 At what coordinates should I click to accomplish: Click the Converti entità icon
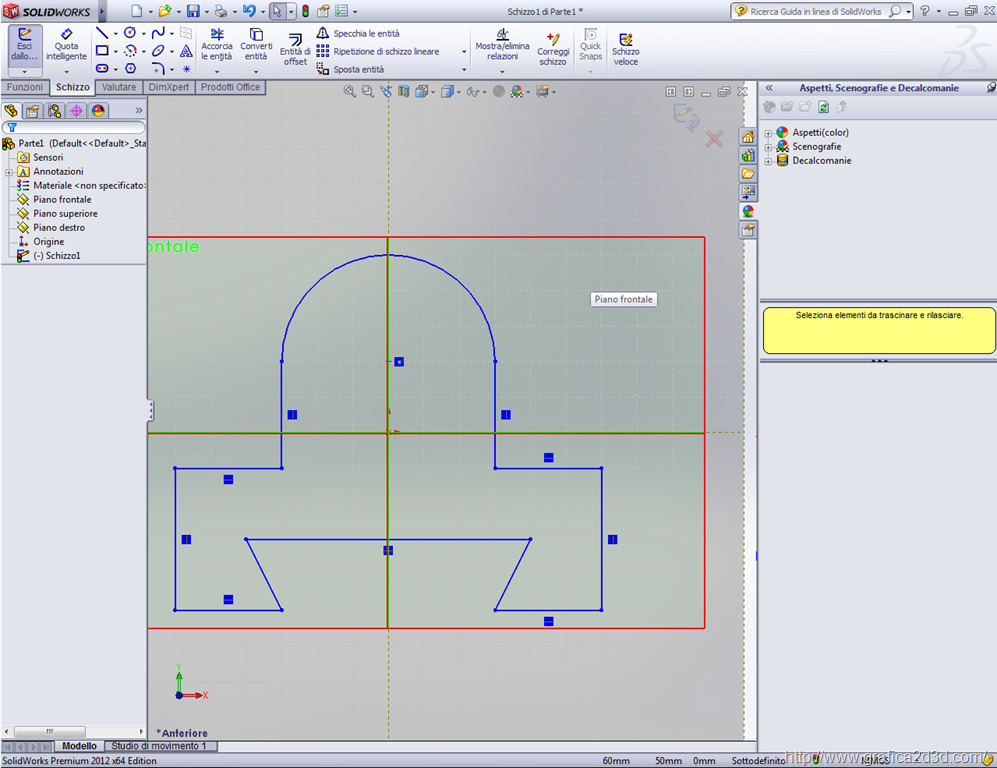[x=256, y=45]
